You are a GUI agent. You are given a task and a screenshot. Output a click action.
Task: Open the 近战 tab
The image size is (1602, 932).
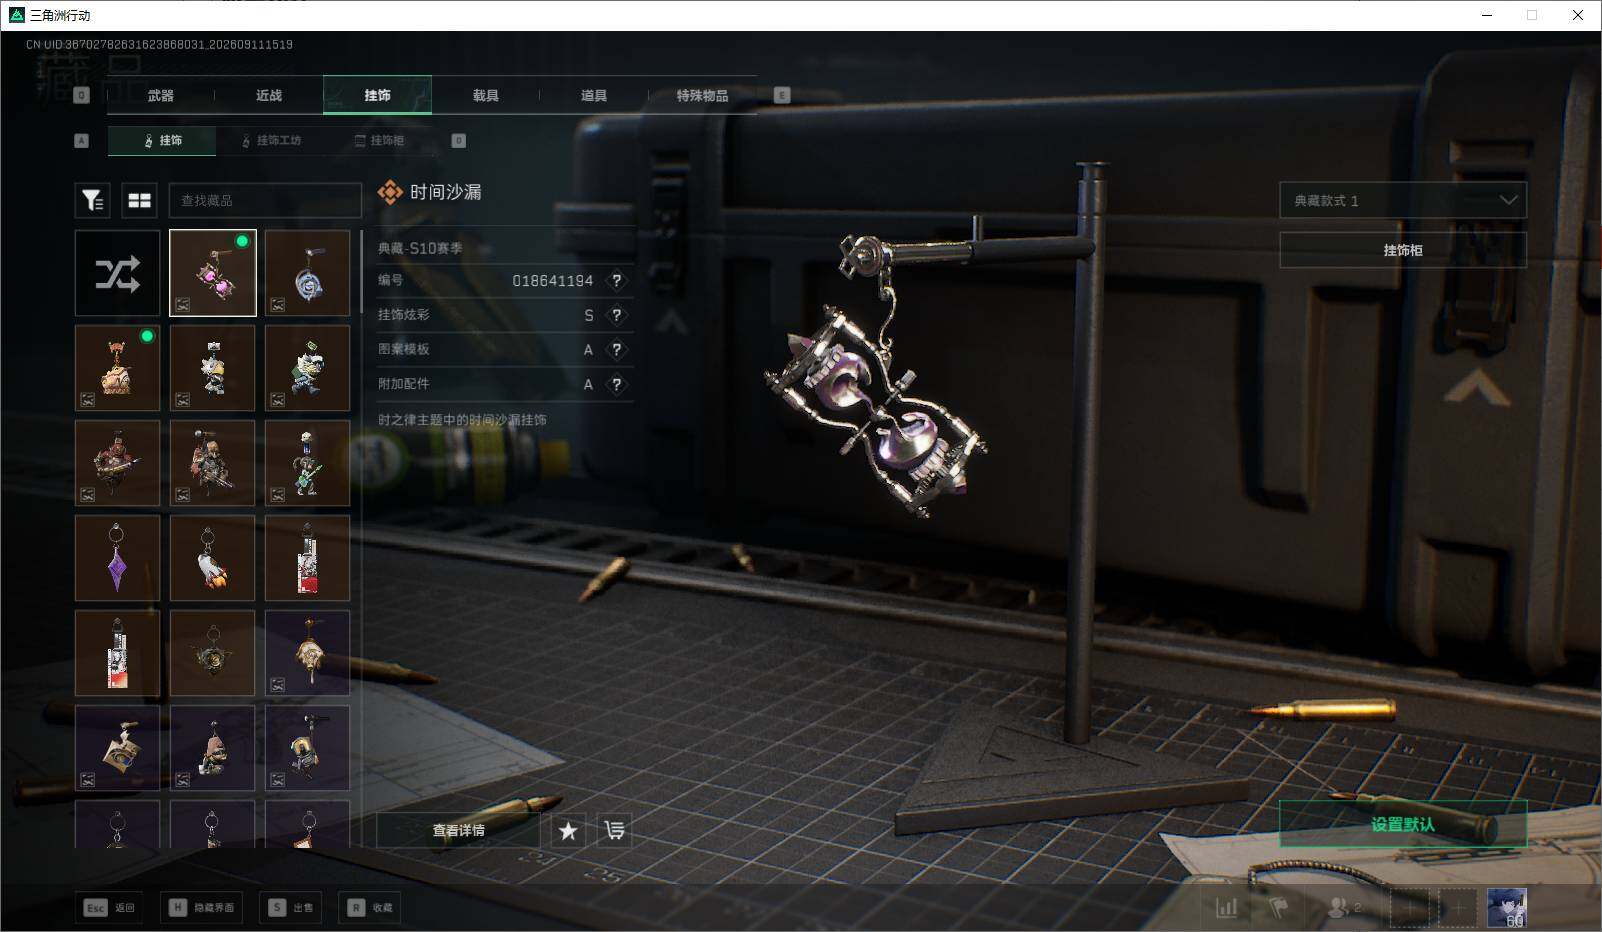[269, 95]
